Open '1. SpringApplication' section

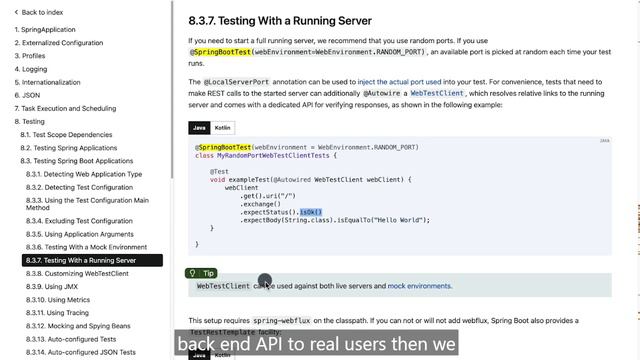pos(45,29)
